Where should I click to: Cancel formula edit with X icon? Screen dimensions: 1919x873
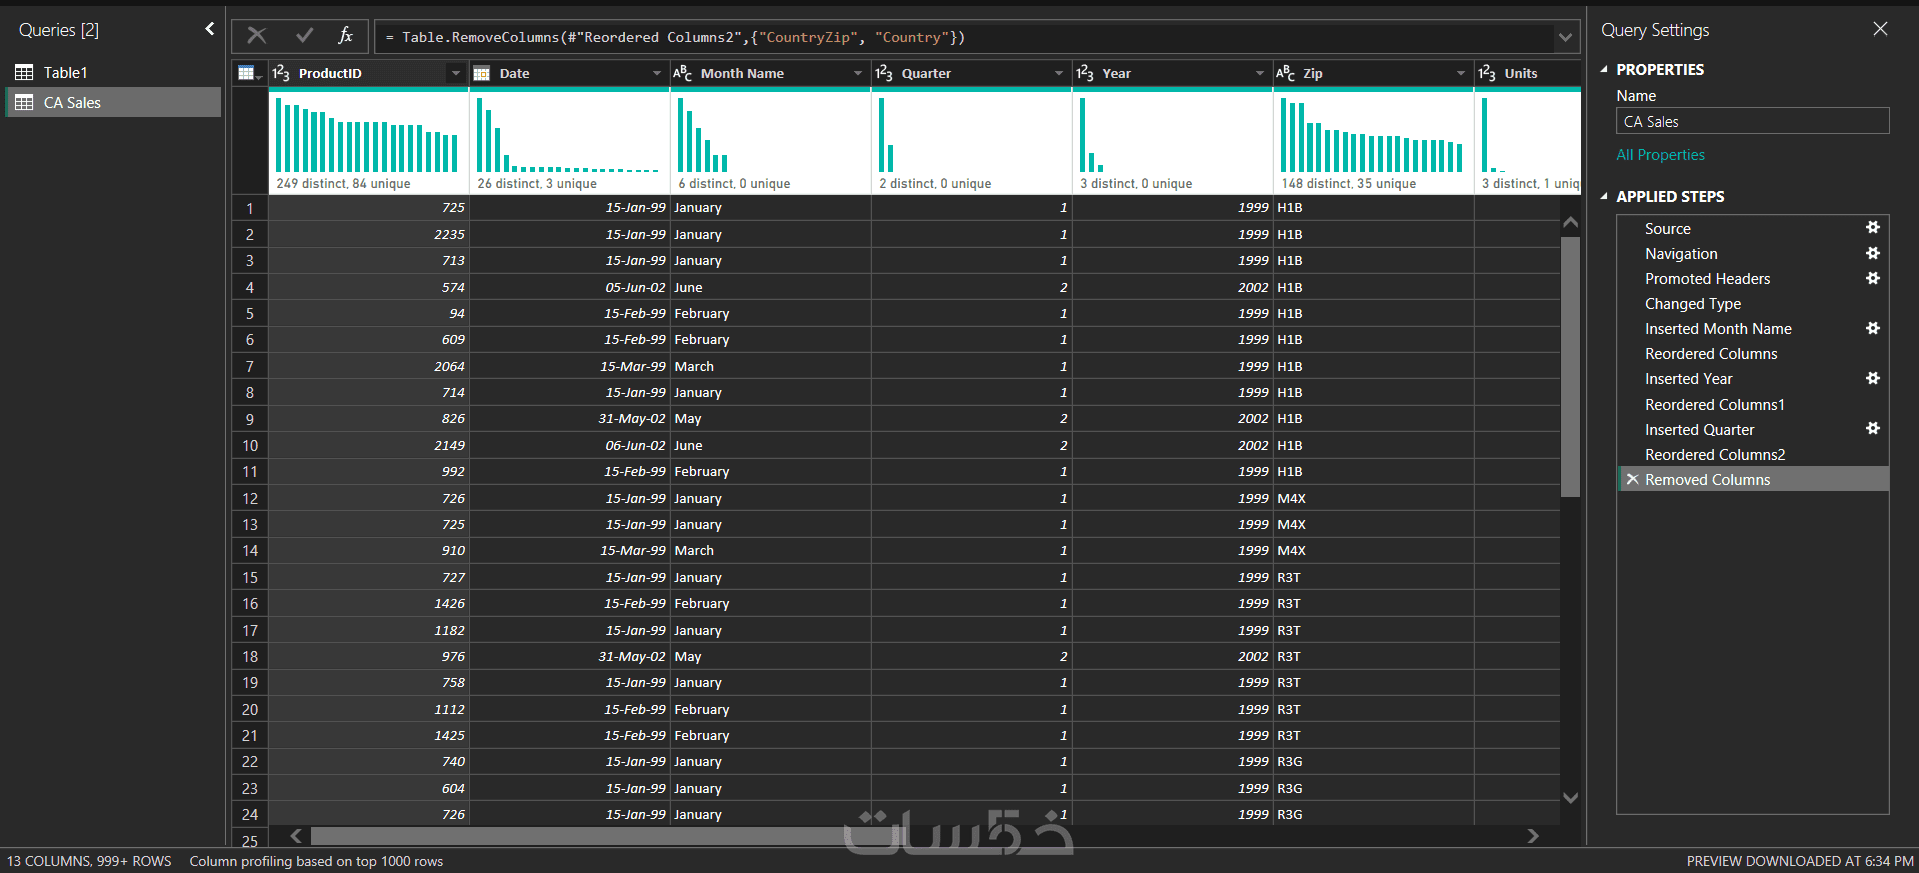tap(257, 36)
